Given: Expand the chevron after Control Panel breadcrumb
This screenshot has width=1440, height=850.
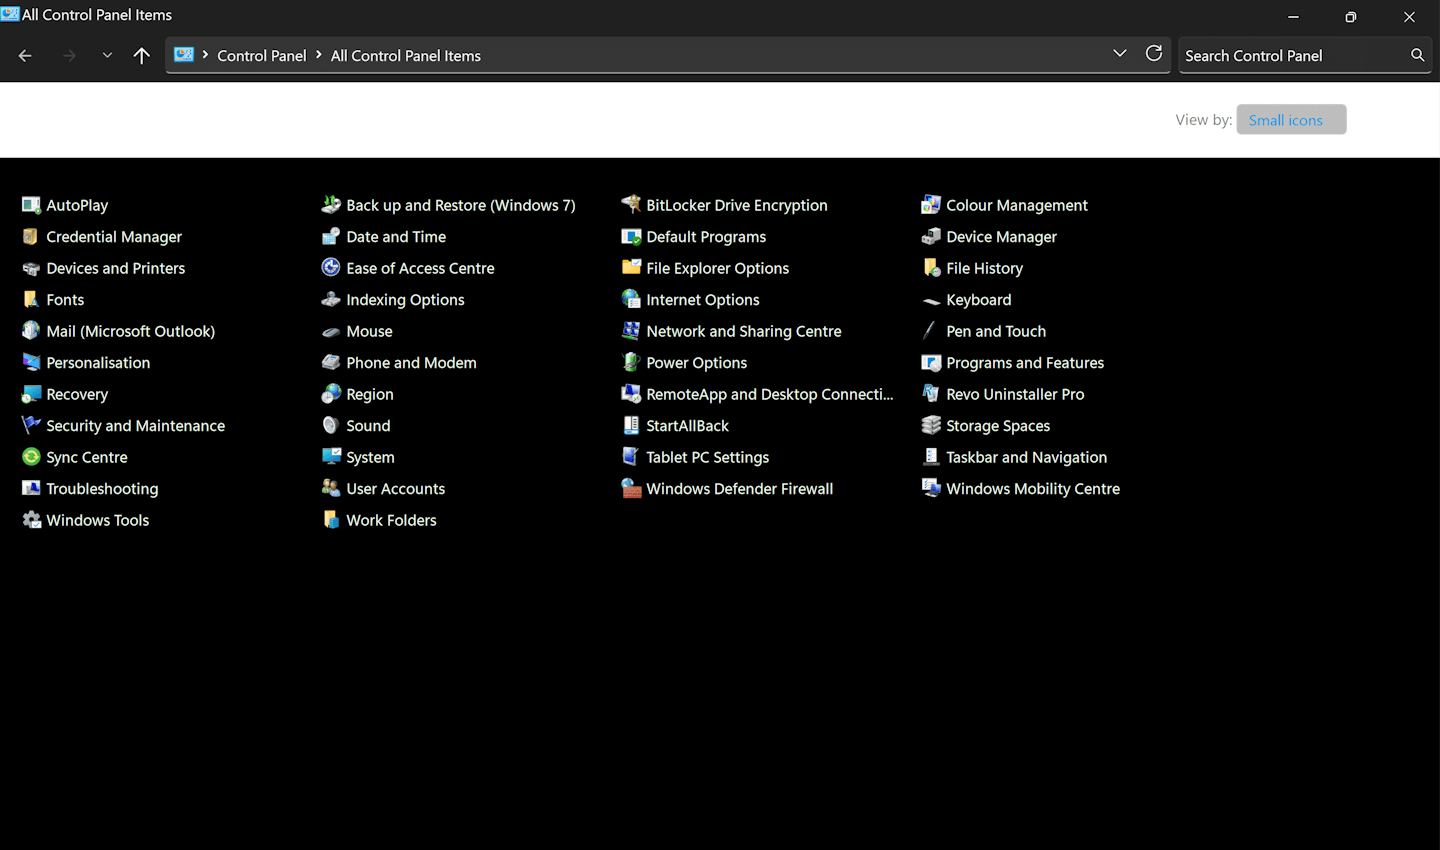Looking at the screenshot, I should point(319,55).
